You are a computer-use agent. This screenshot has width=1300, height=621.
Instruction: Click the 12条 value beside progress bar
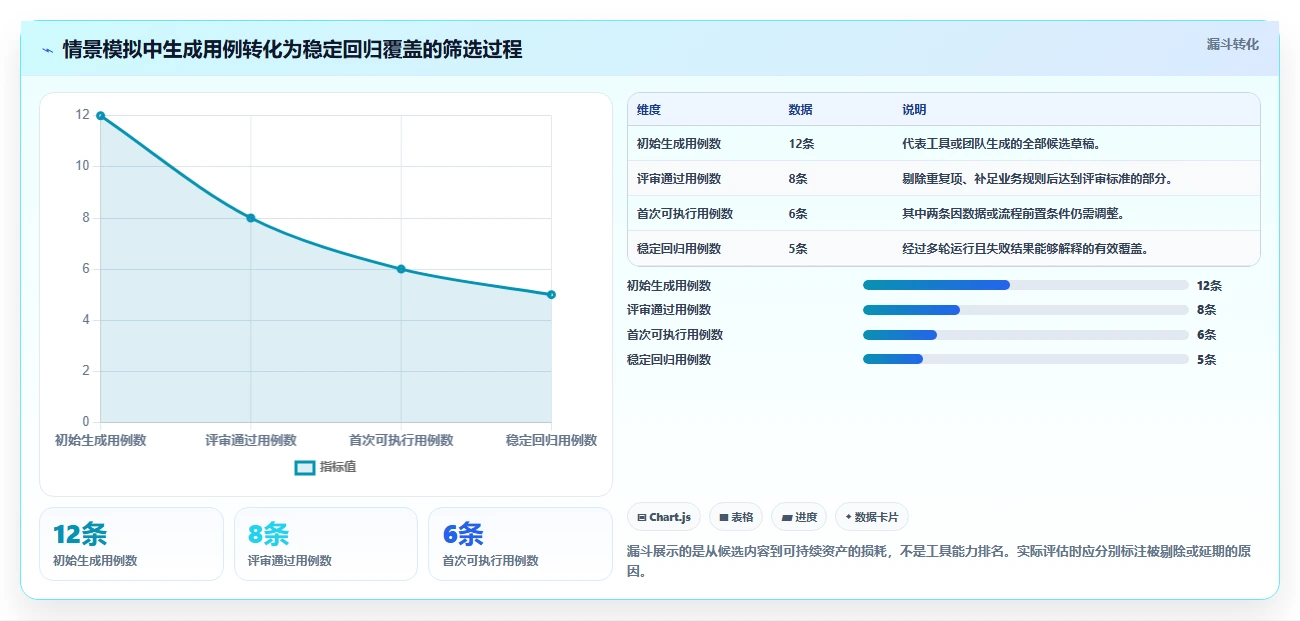click(1209, 286)
